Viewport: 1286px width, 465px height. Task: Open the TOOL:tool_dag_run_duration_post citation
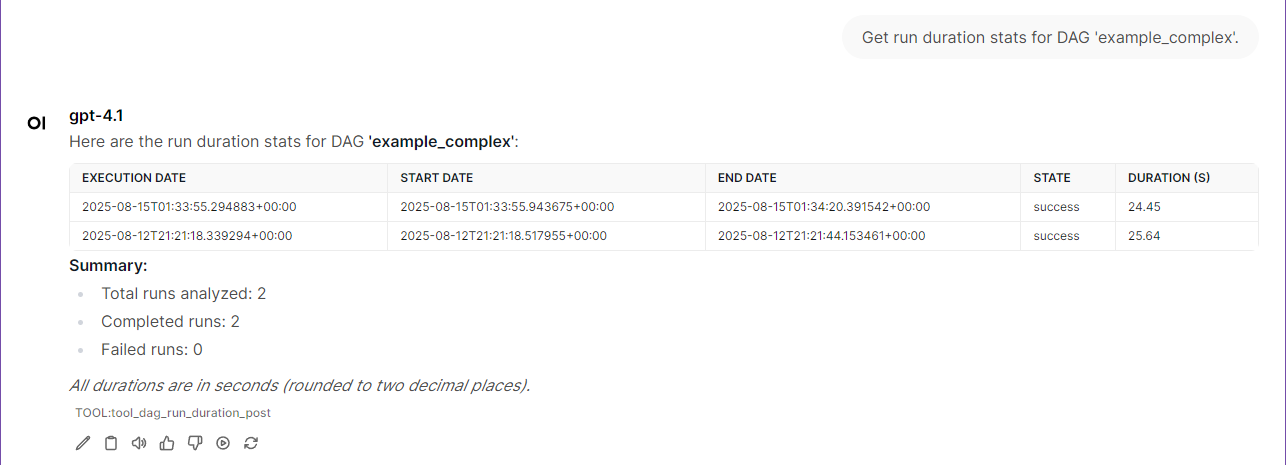173,412
